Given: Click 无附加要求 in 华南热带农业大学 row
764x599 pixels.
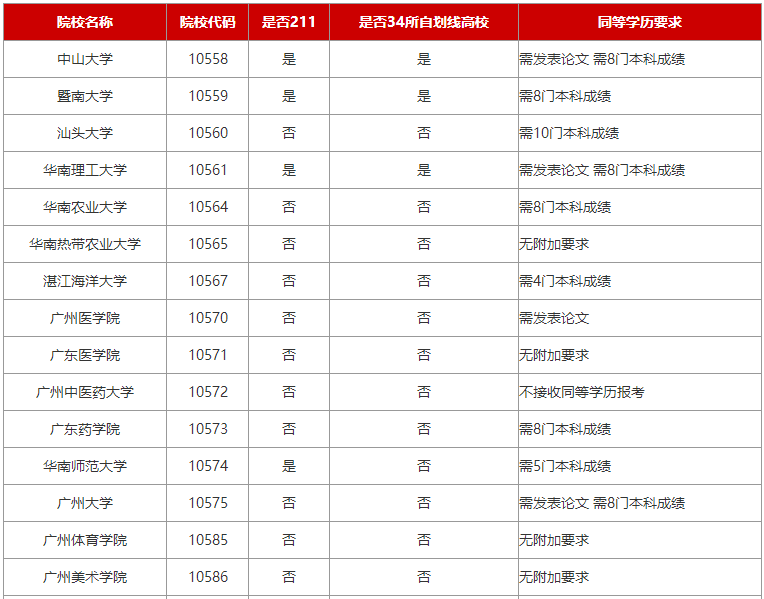Looking at the screenshot, I should pos(554,244).
